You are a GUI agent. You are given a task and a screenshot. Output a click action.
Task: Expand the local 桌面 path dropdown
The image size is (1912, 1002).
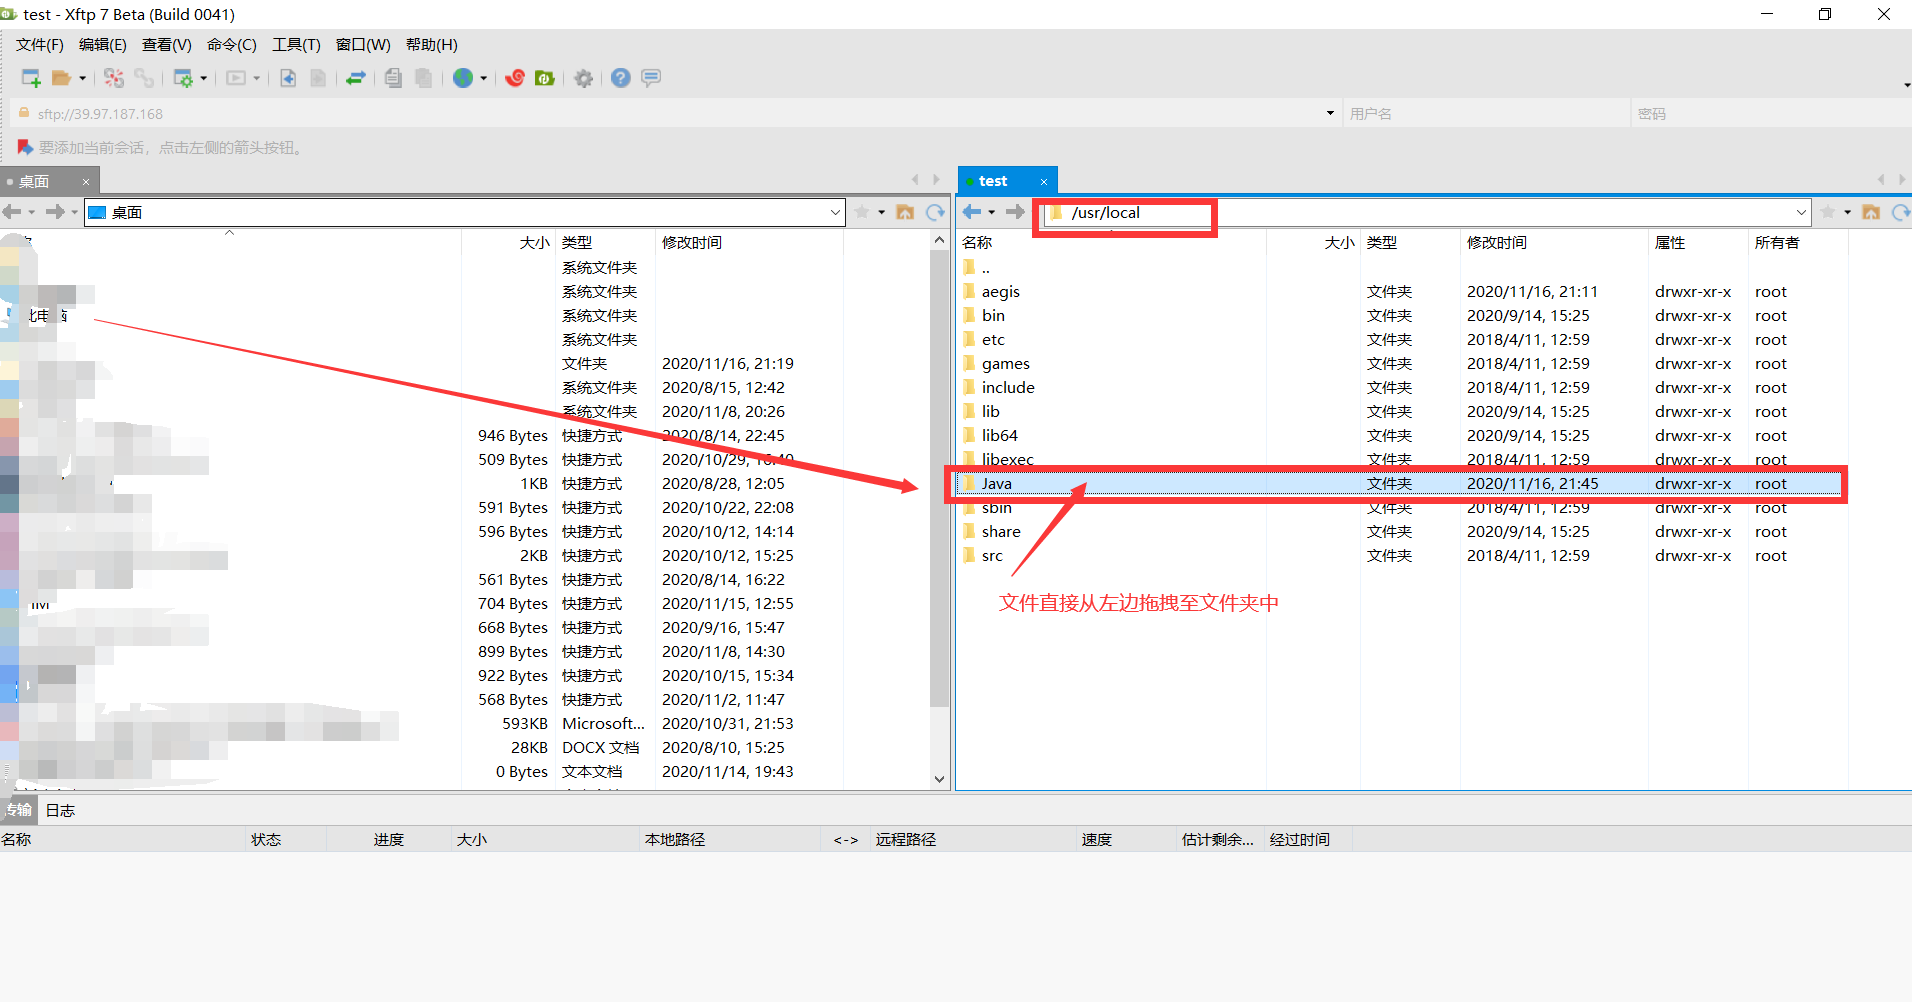835,212
